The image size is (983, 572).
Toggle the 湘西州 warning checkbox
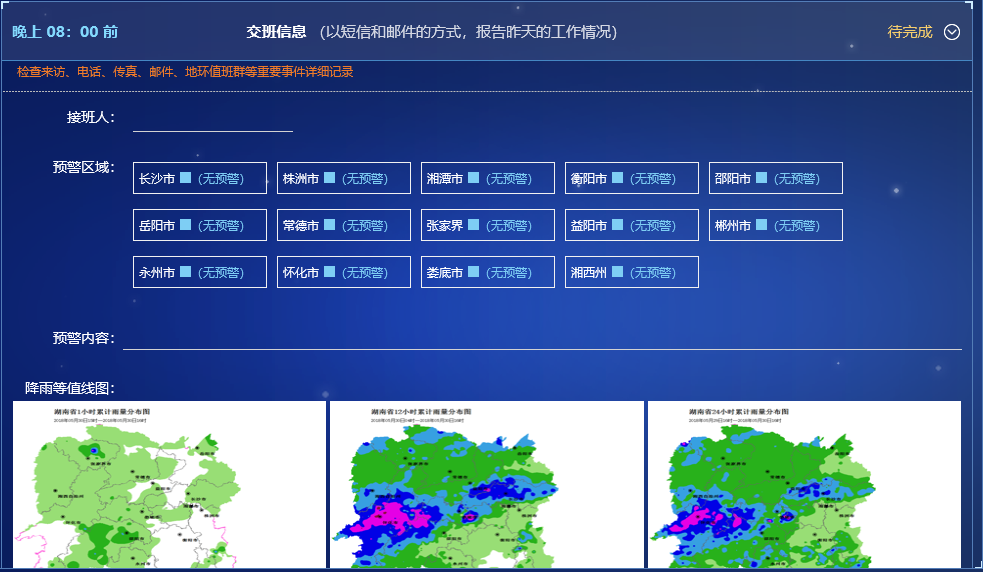click(x=618, y=272)
